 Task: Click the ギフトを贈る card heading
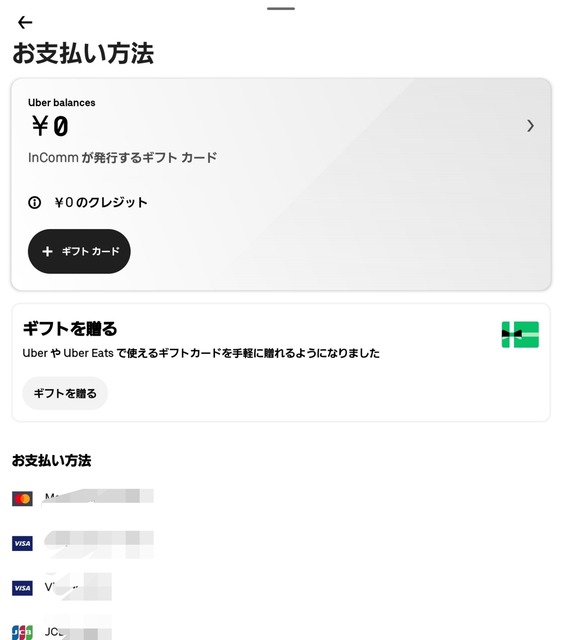coord(70,328)
